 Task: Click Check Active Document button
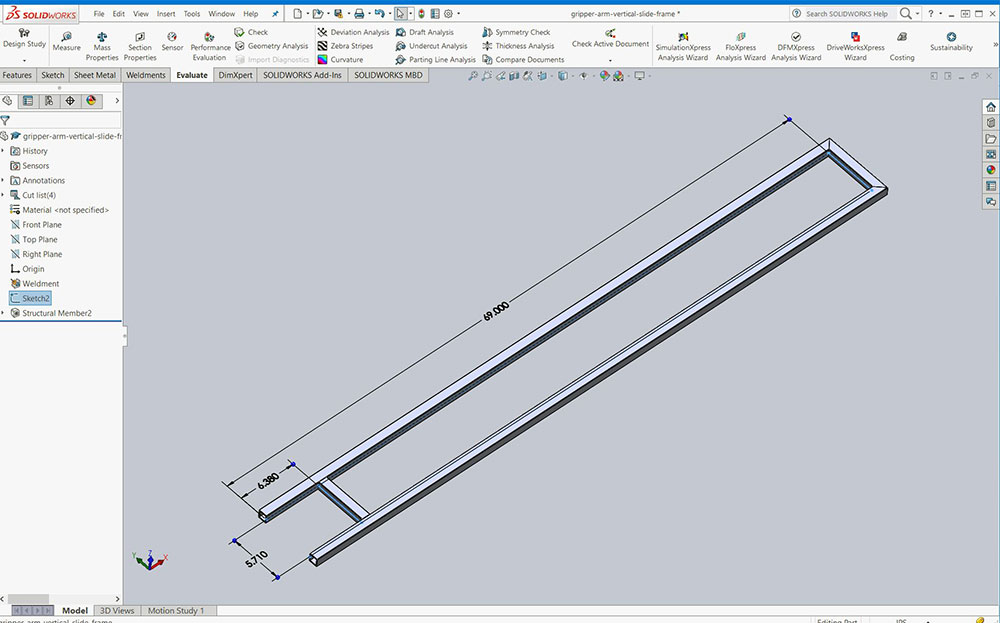pos(610,41)
